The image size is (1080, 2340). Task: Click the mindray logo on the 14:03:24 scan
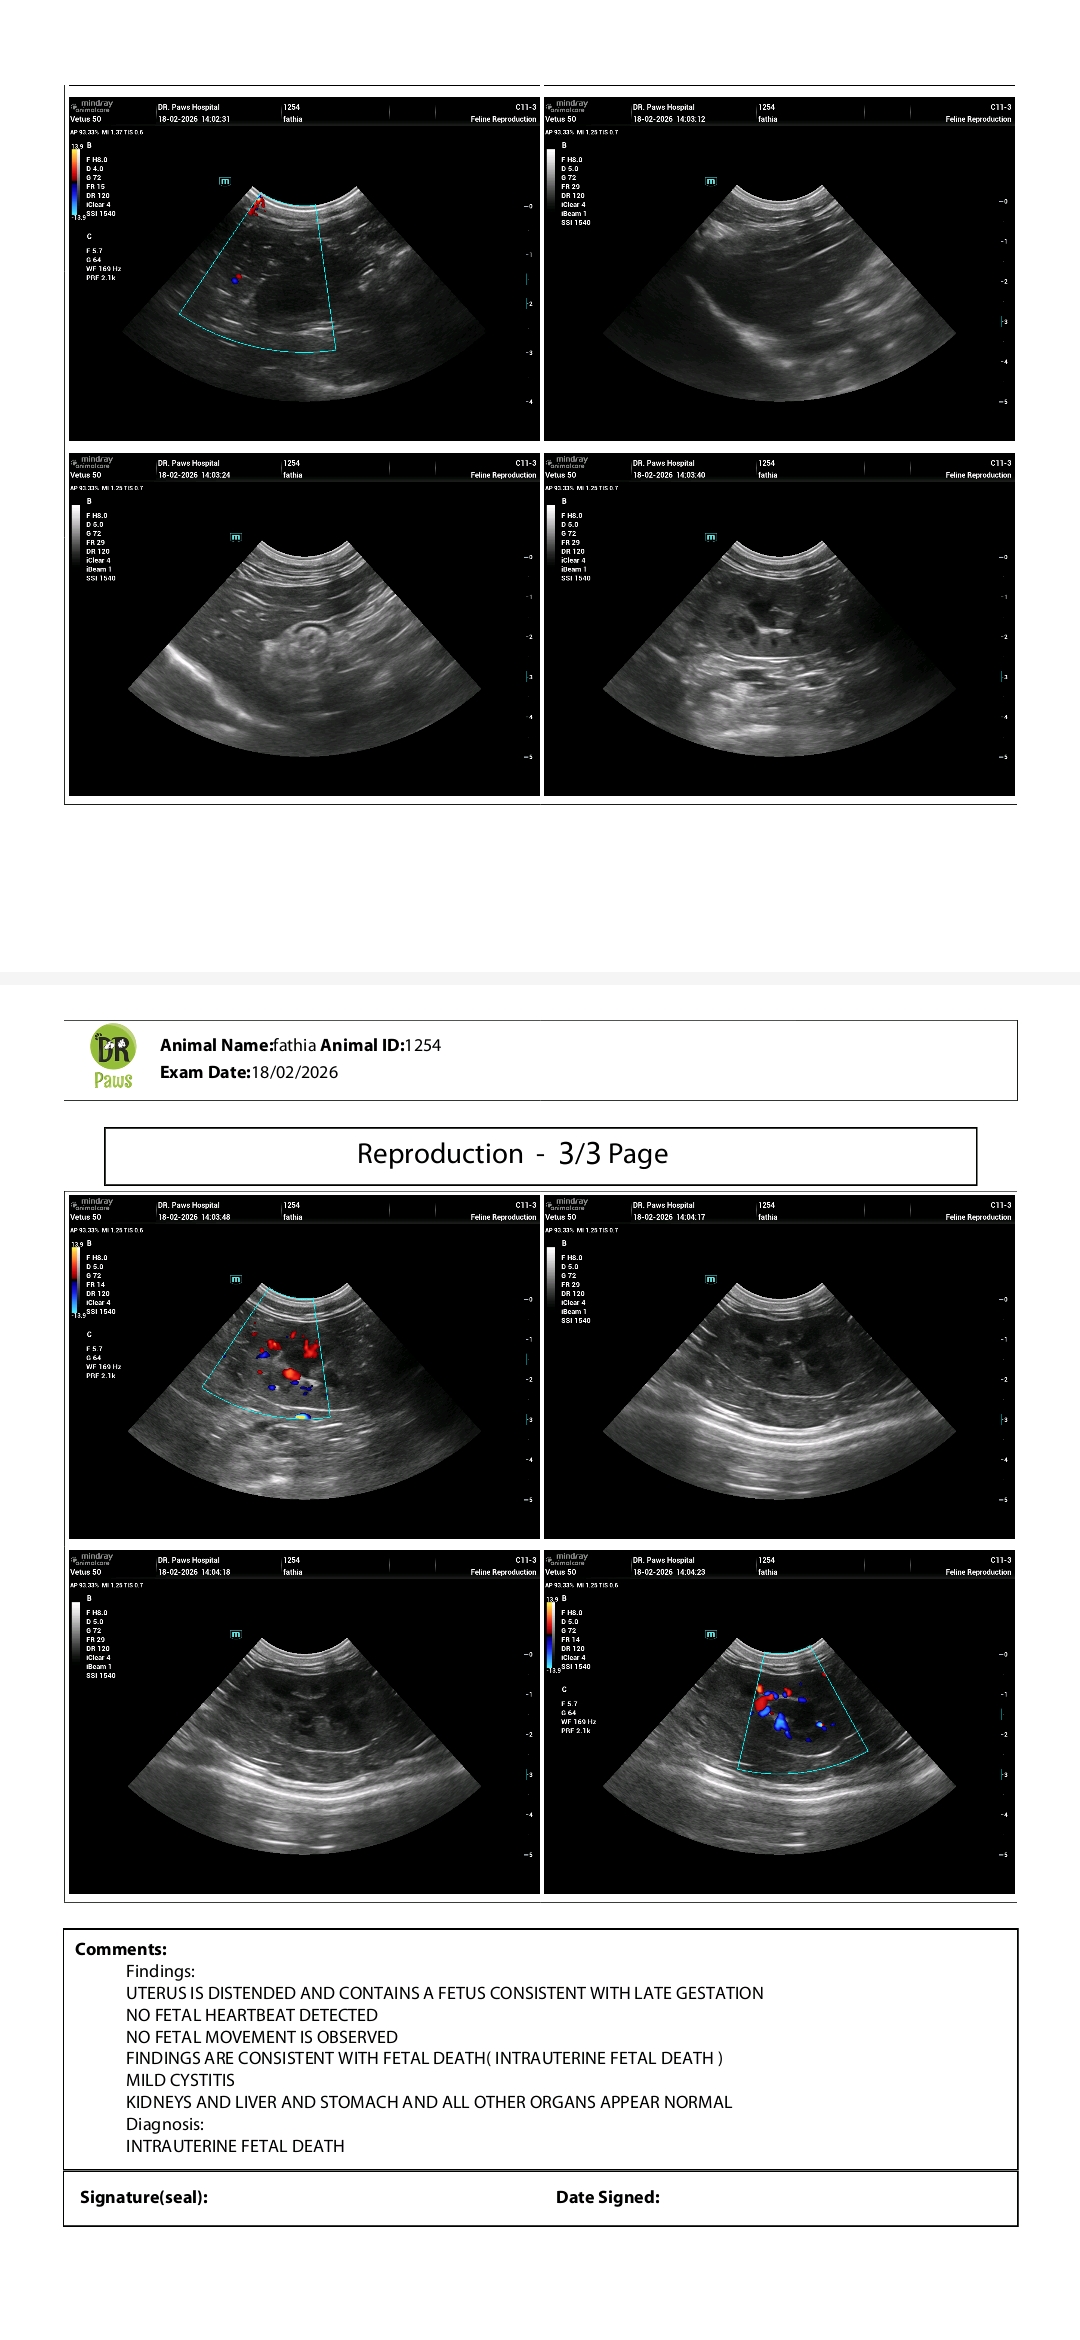92,461
